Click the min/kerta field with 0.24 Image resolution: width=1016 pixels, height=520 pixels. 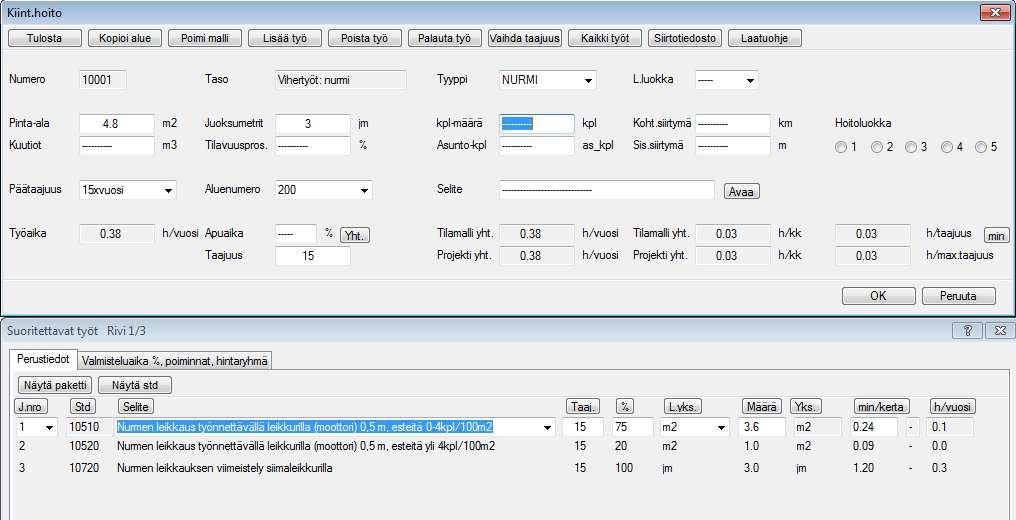click(x=874, y=427)
